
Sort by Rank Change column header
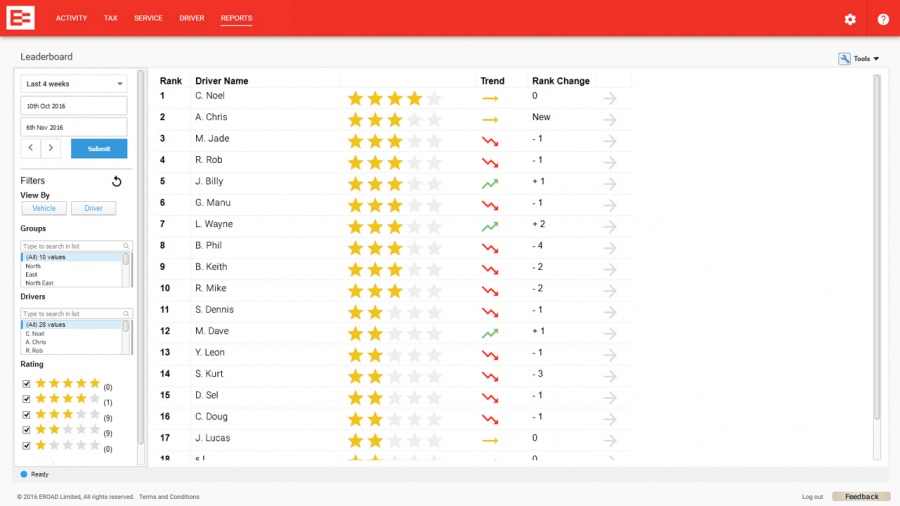tap(561, 81)
